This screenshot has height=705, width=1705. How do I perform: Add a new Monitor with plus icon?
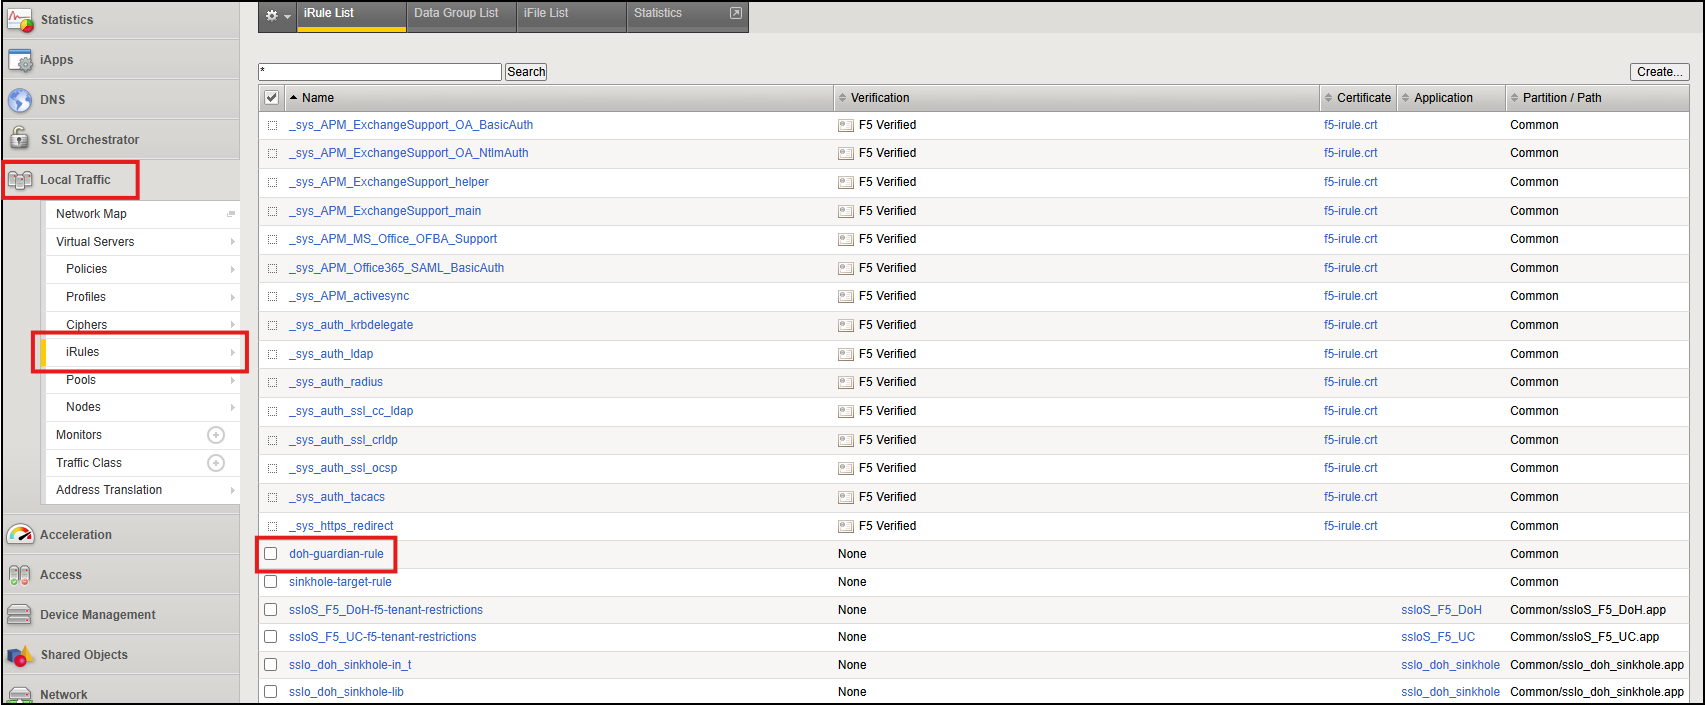(x=216, y=435)
